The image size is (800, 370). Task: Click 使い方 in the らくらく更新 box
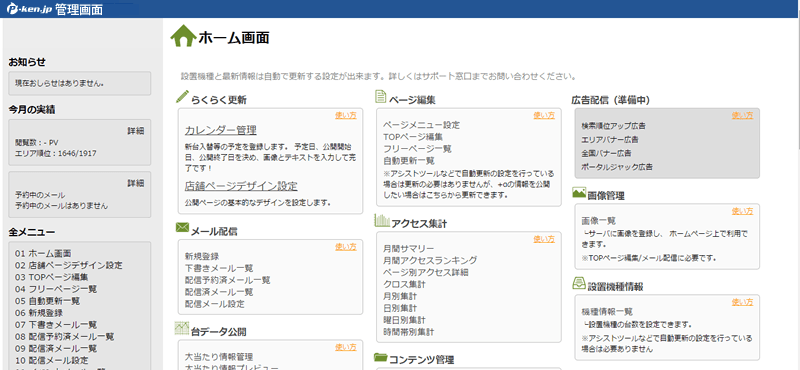tap(345, 115)
